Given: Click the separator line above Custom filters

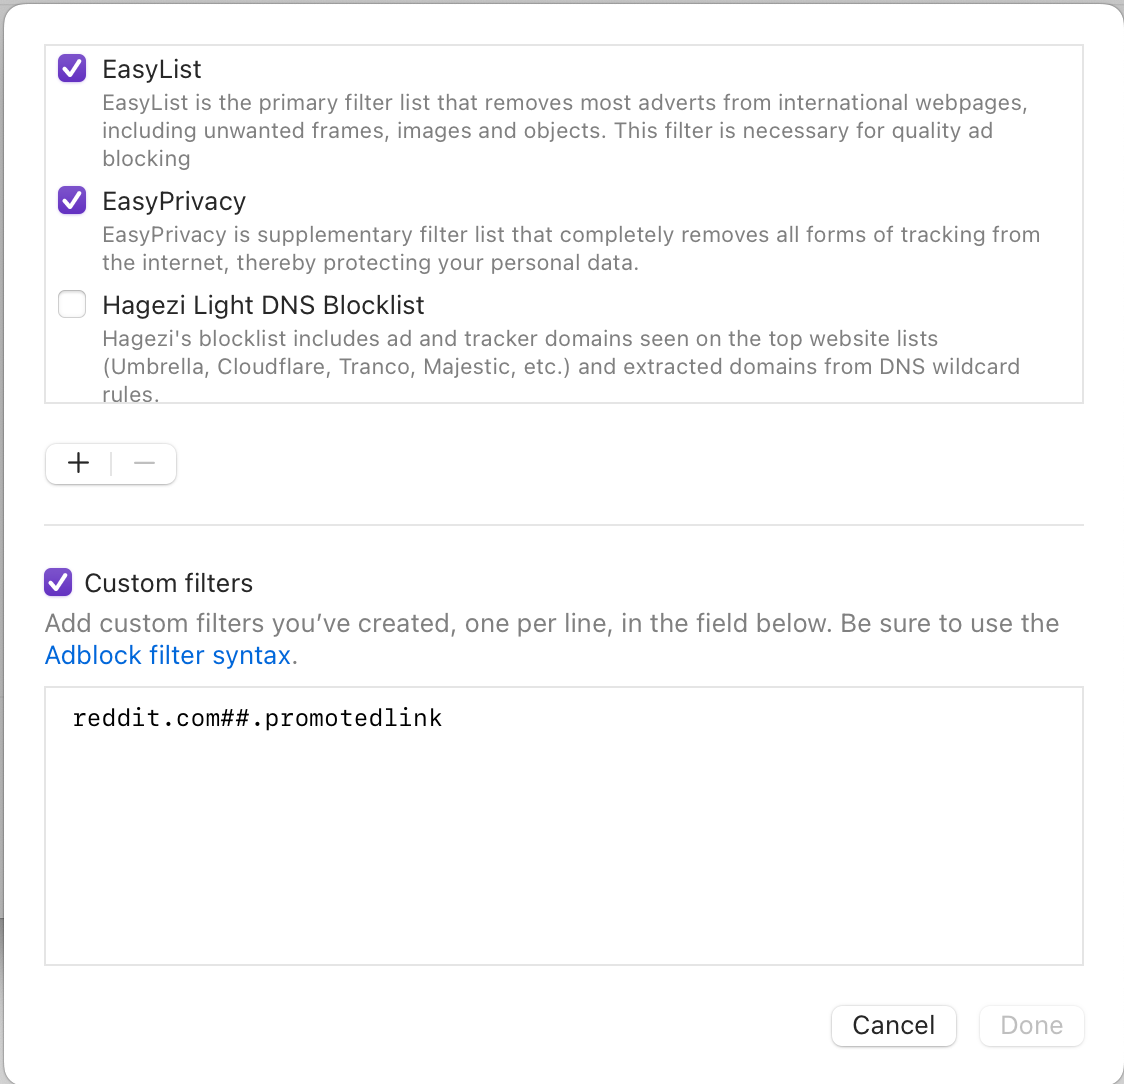Looking at the screenshot, I should 563,524.
